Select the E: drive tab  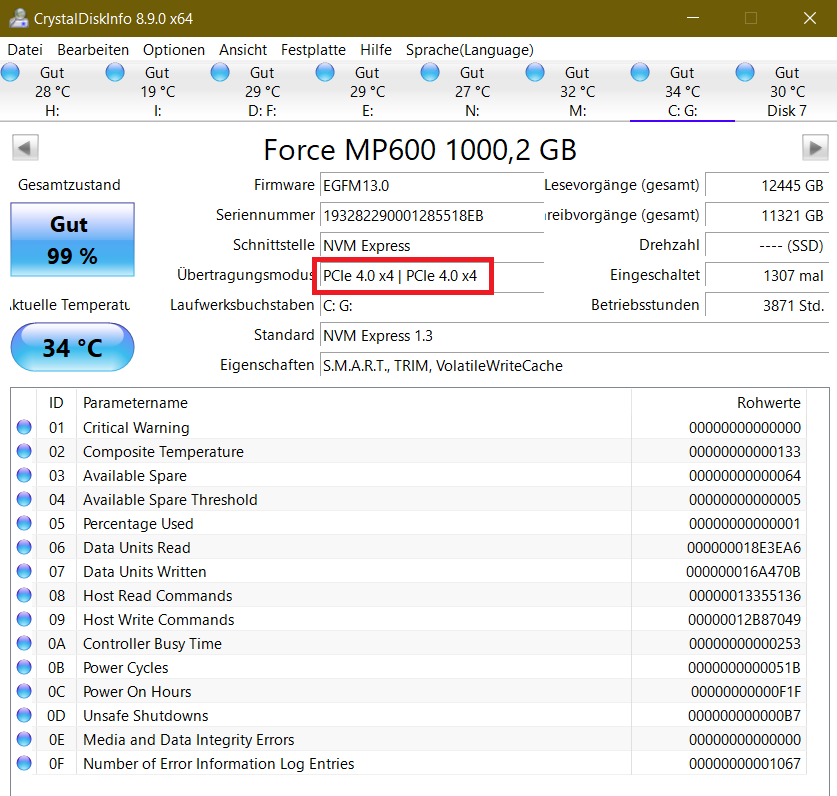pyautogui.click(x=367, y=91)
